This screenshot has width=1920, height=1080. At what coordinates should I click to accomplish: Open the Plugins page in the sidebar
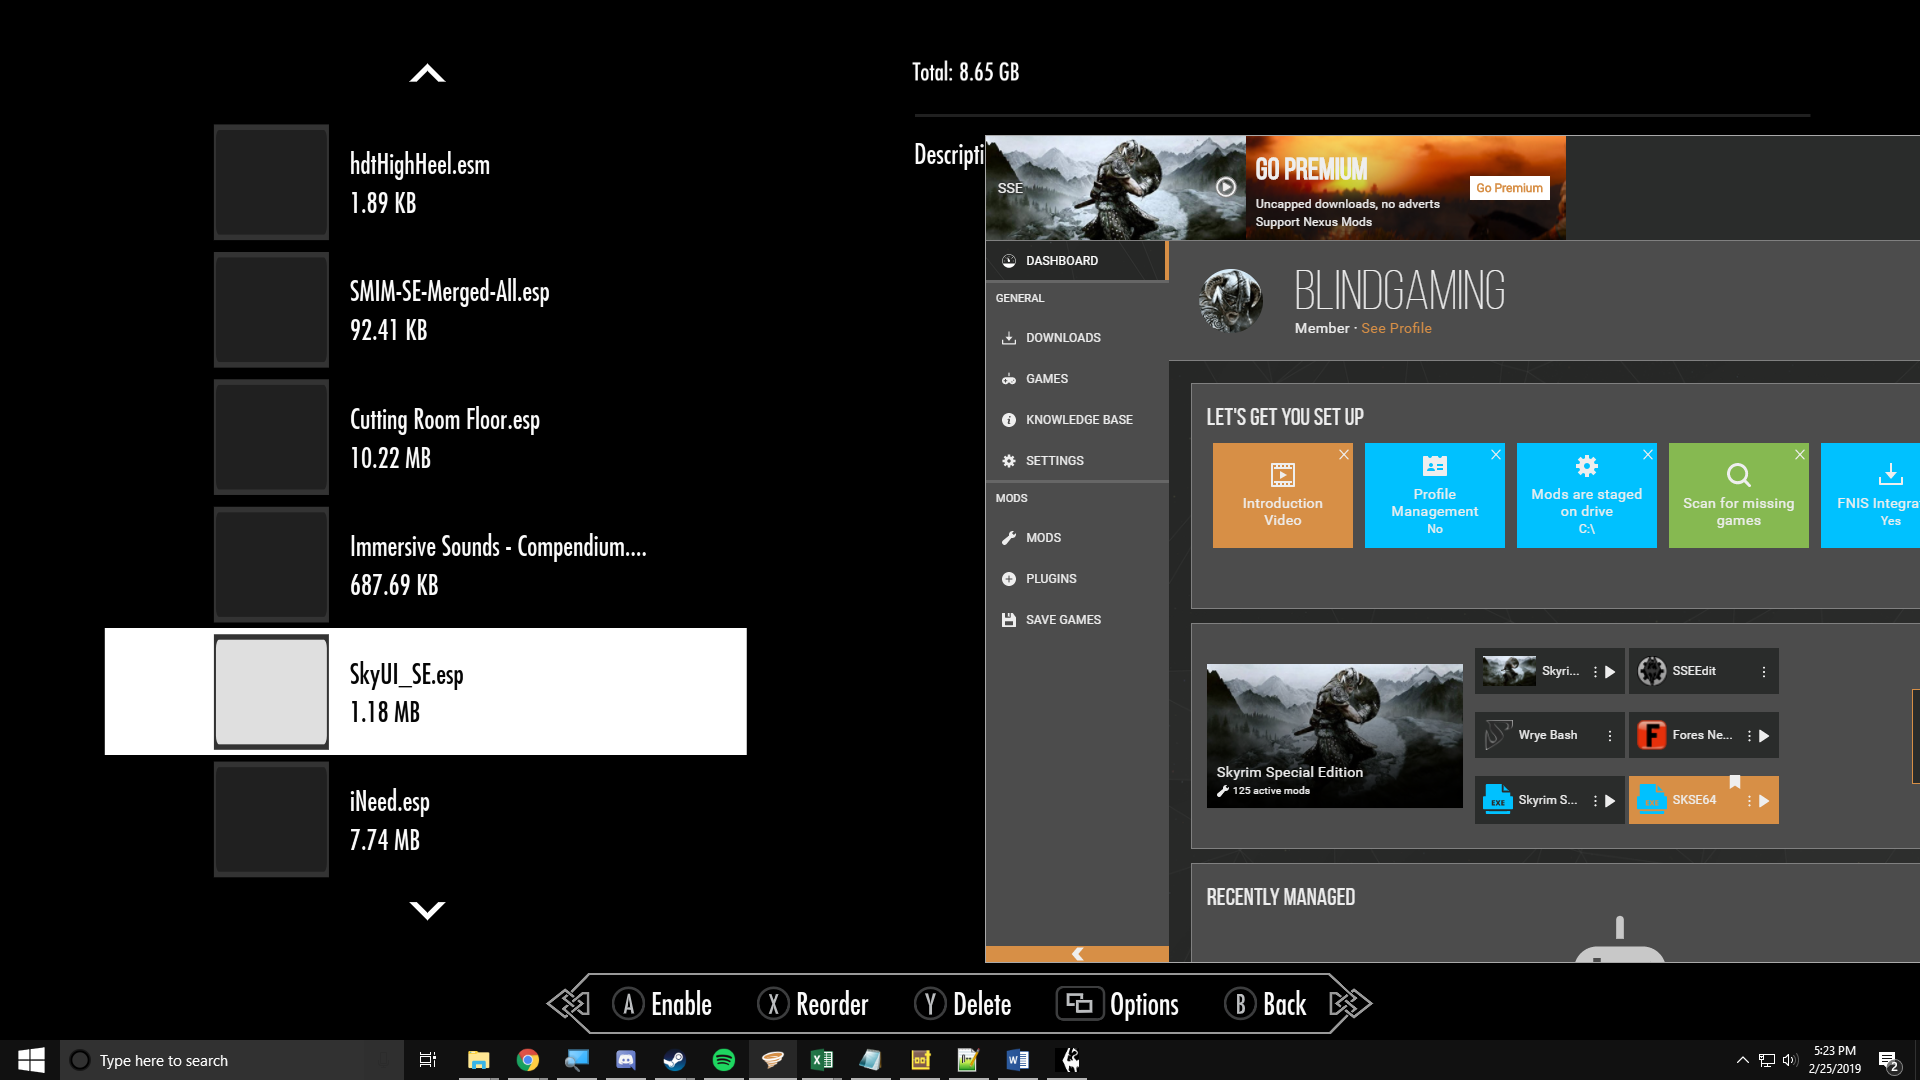1051,579
